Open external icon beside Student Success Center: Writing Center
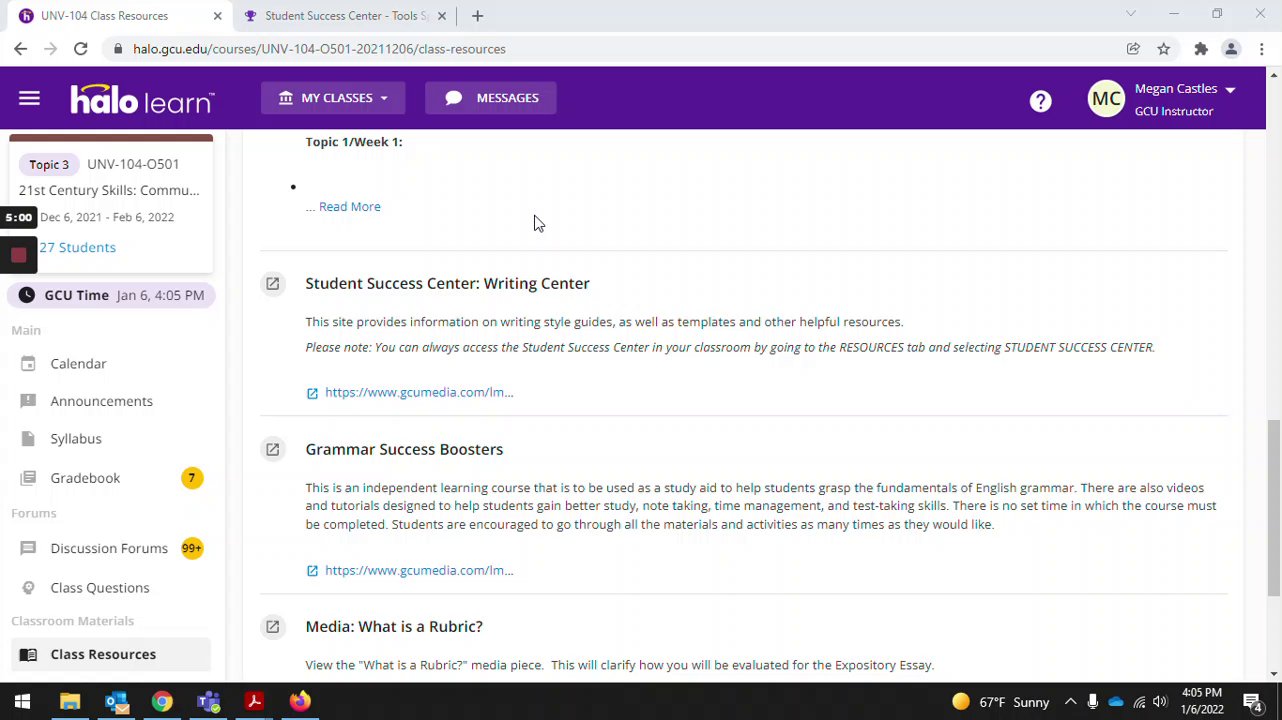Viewport: 1282px width, 720px height. coord(272,284)
